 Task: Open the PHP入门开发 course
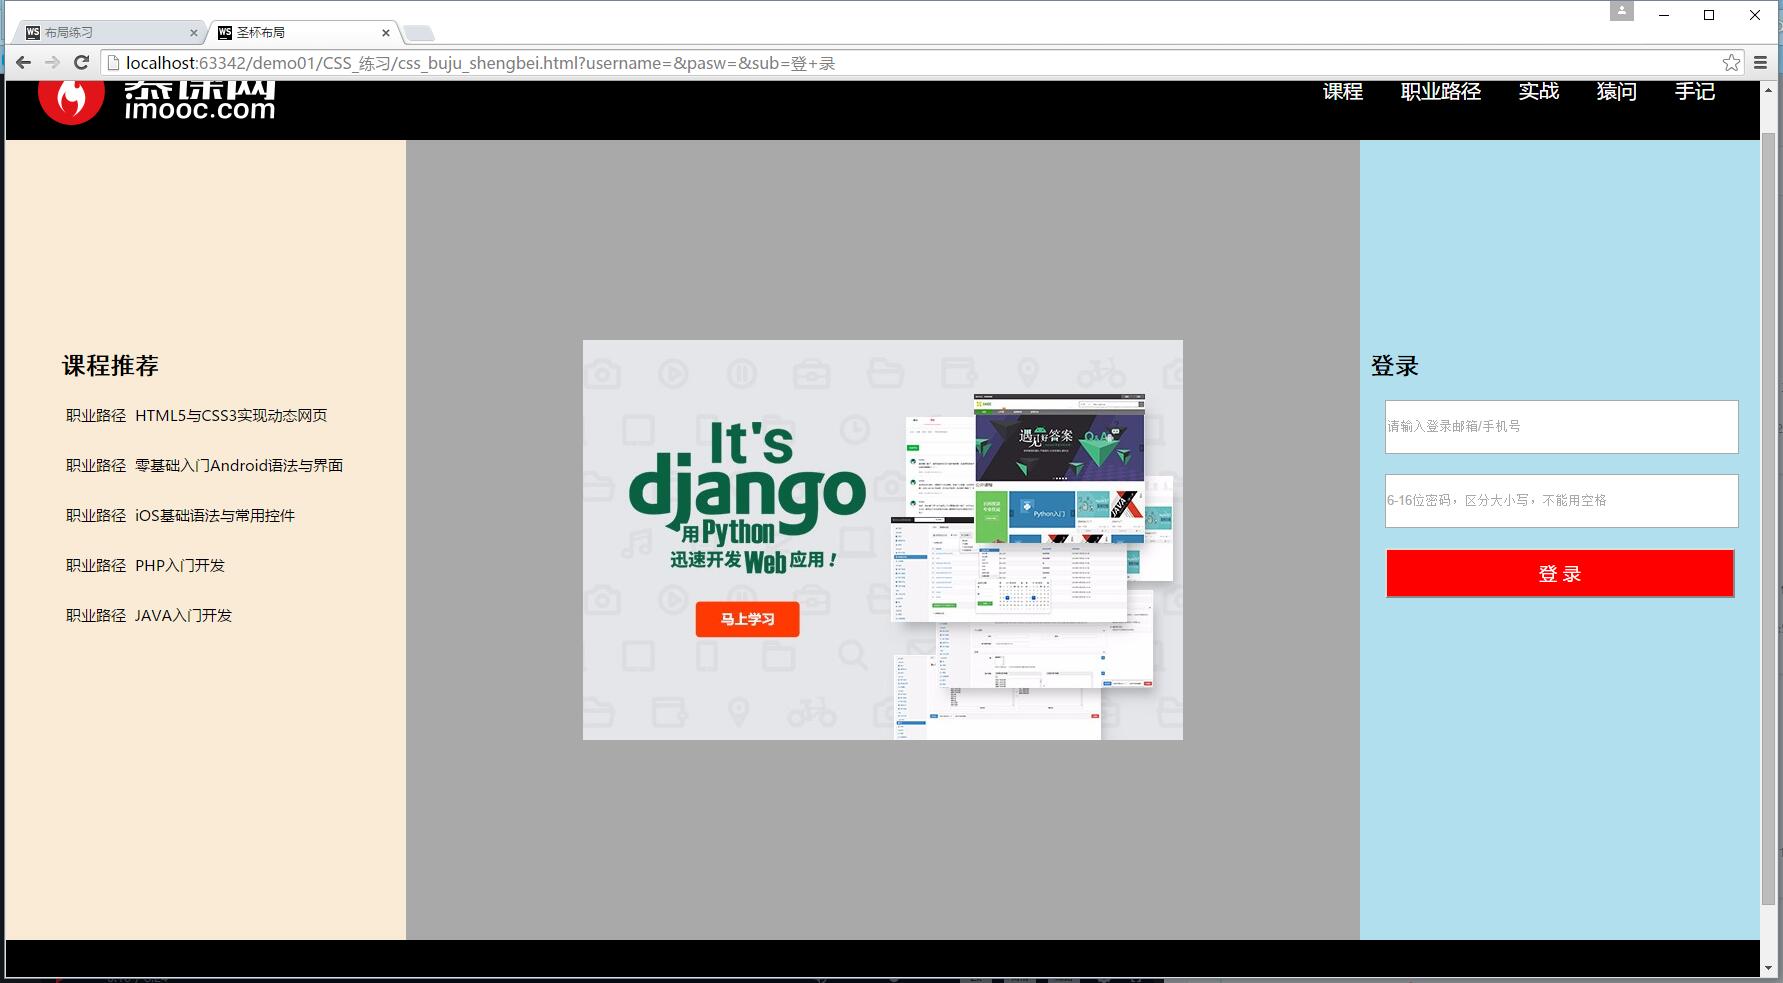pos(180,565)
